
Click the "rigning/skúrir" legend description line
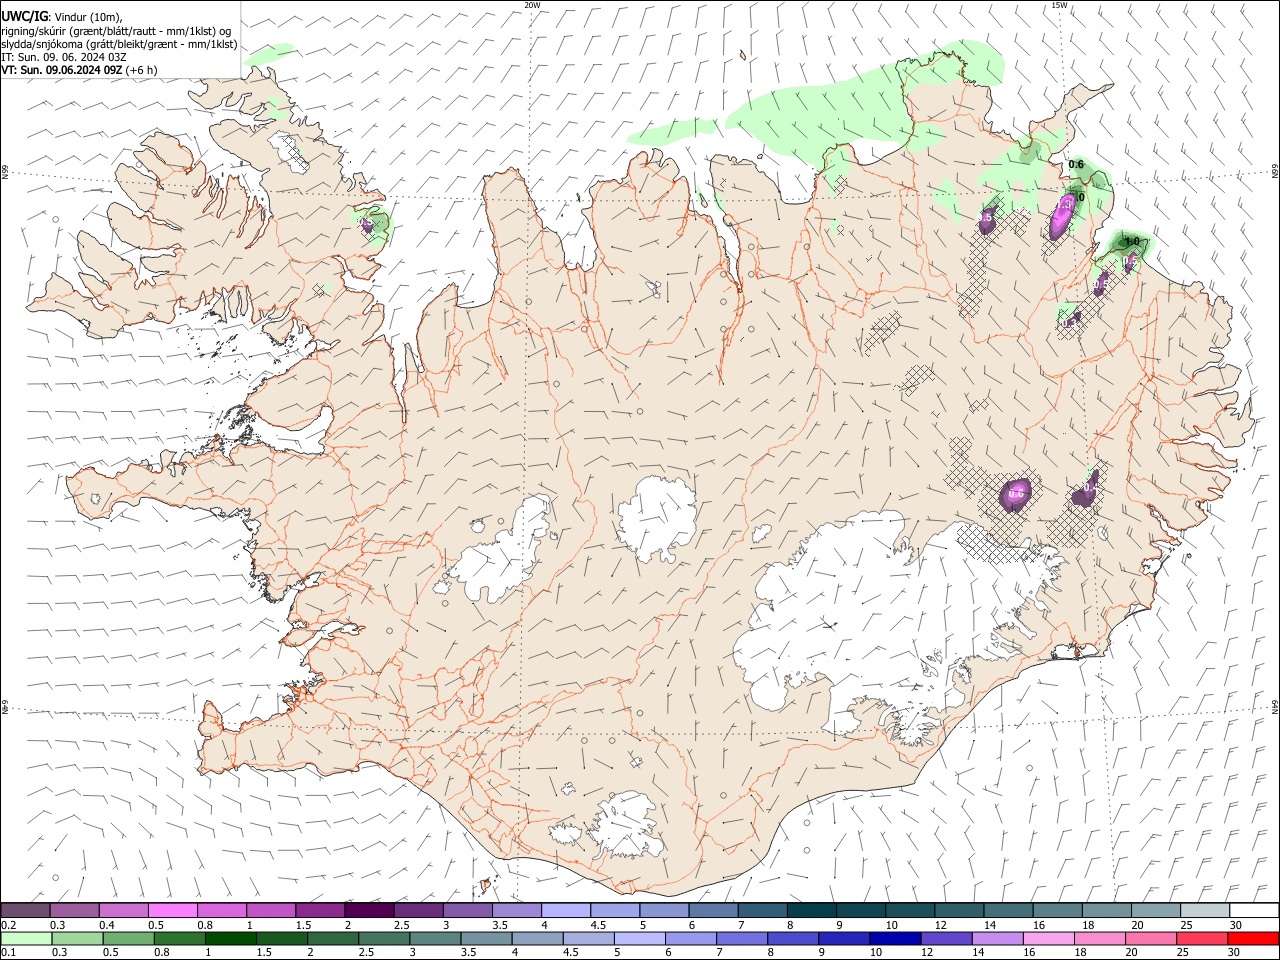[116, 30]
